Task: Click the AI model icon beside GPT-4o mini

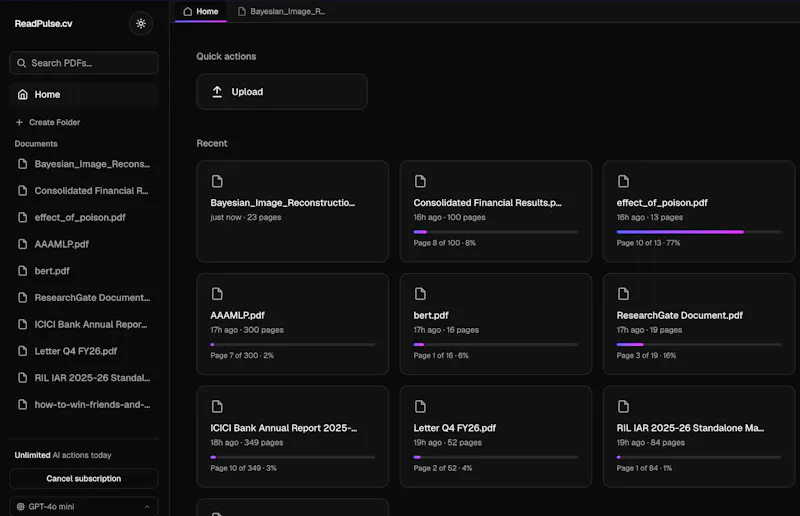Action: point(20,507)
